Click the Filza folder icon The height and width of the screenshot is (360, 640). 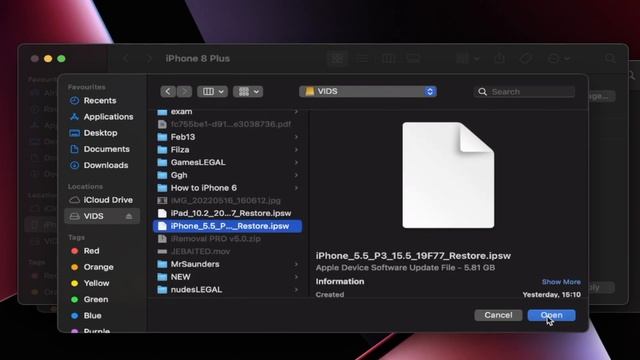pos(162,149)
